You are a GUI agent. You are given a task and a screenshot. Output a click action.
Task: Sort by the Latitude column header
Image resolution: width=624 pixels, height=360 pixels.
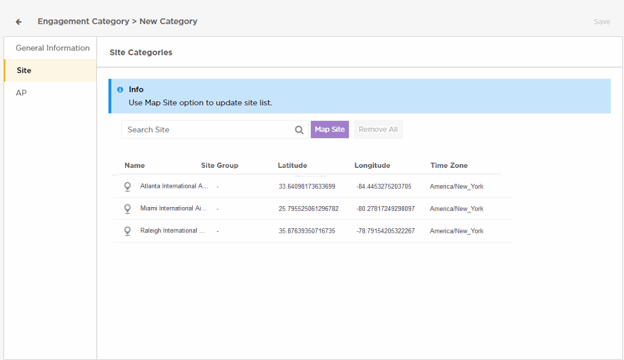tap(292, 165)
